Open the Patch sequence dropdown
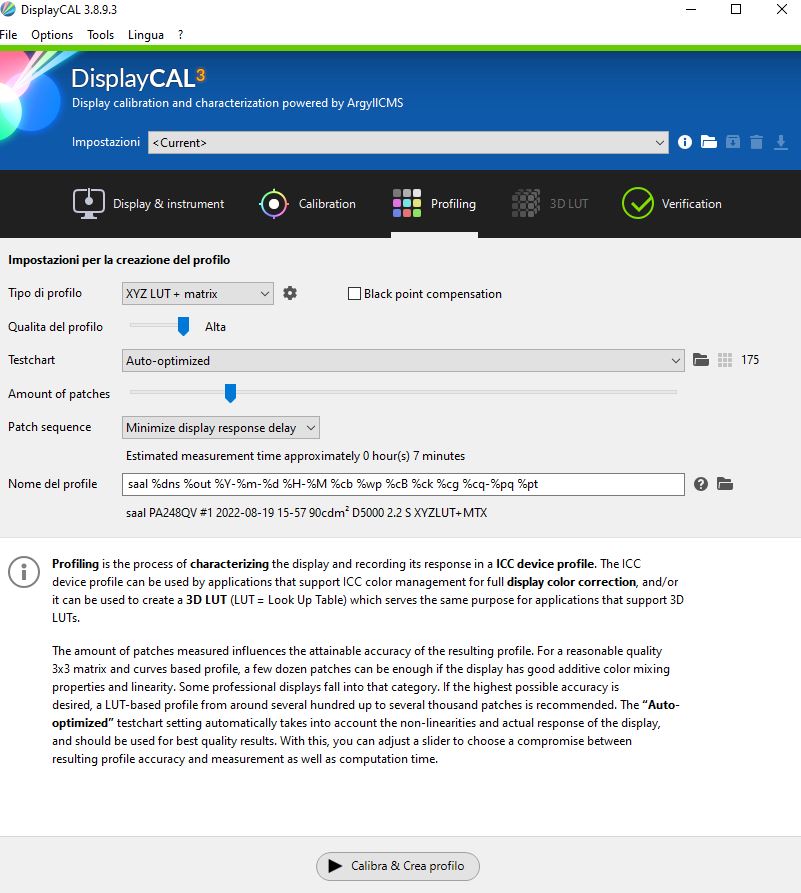 coord(220,428)
